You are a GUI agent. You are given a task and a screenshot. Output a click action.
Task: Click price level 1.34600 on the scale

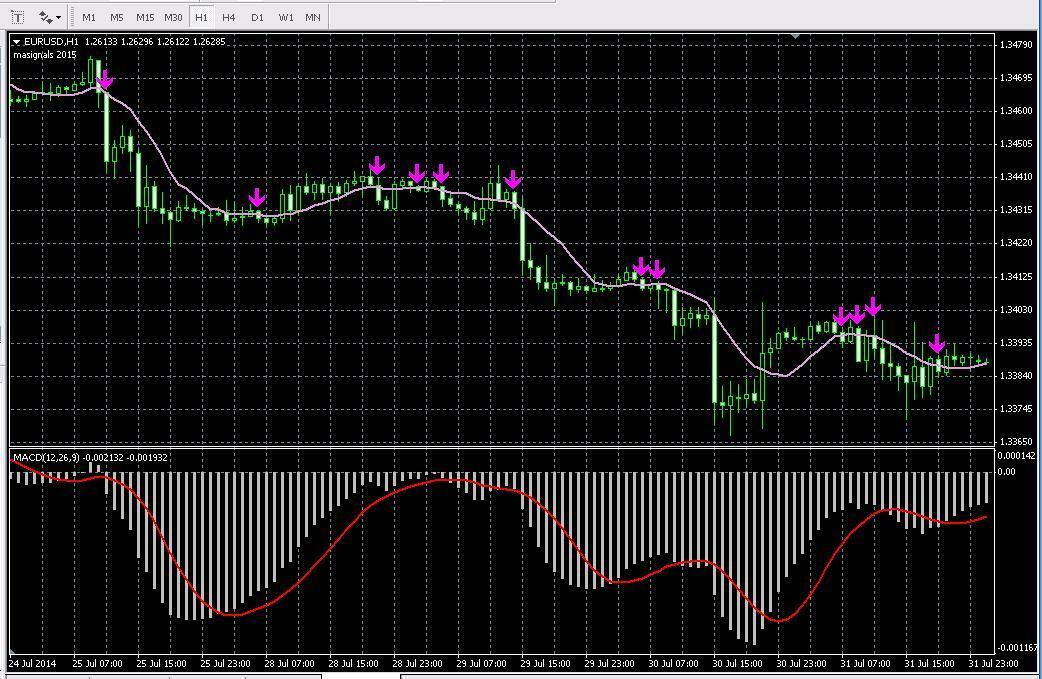[x=1016, y=110]
